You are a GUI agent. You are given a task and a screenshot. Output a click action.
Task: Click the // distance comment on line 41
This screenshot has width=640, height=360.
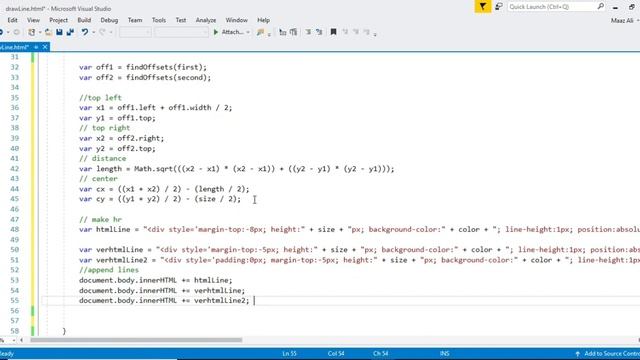pyautogui.click(x=102, y=158)
